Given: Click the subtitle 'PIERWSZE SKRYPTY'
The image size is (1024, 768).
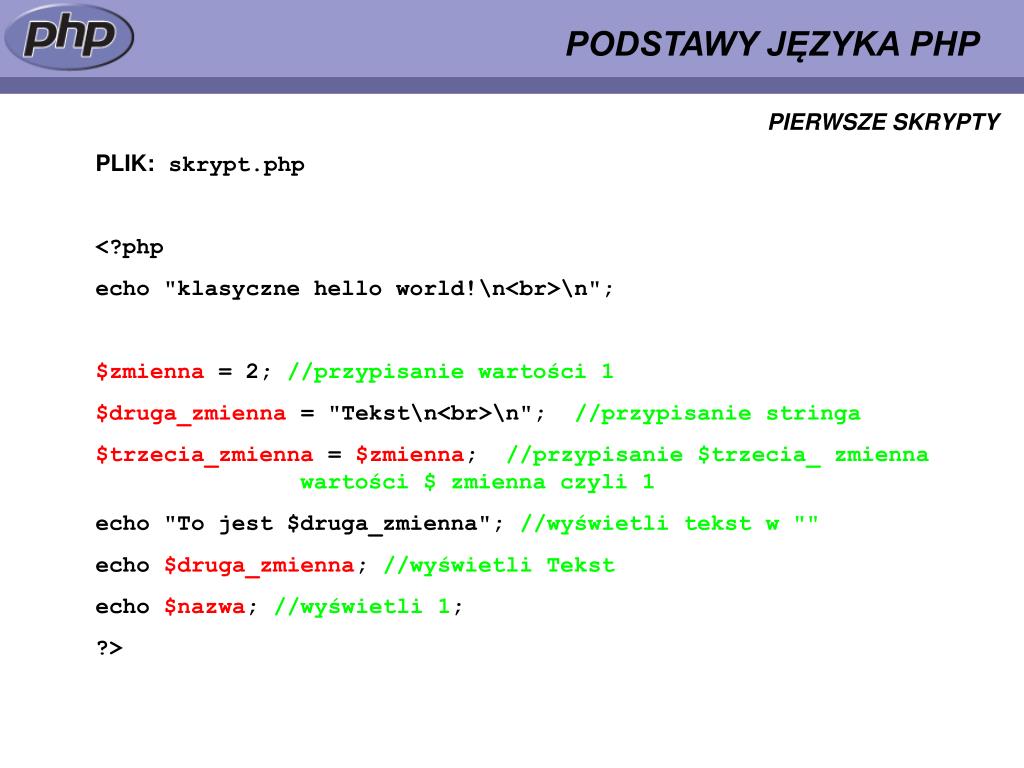Looking at the screenshot, I should 884,122.
